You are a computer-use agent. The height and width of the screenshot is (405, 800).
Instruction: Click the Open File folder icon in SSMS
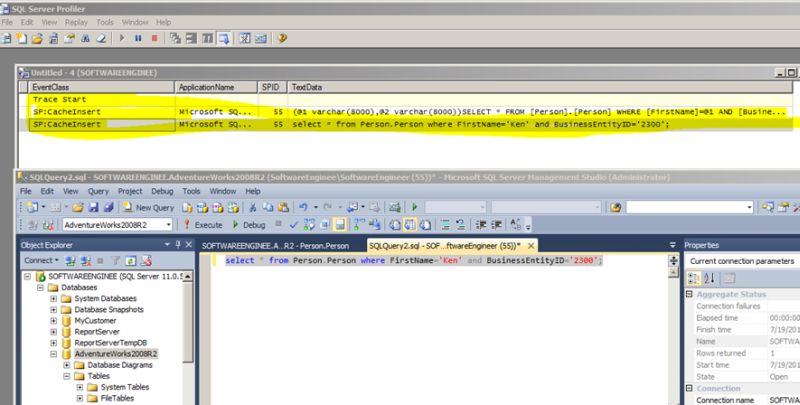[78, 208]
